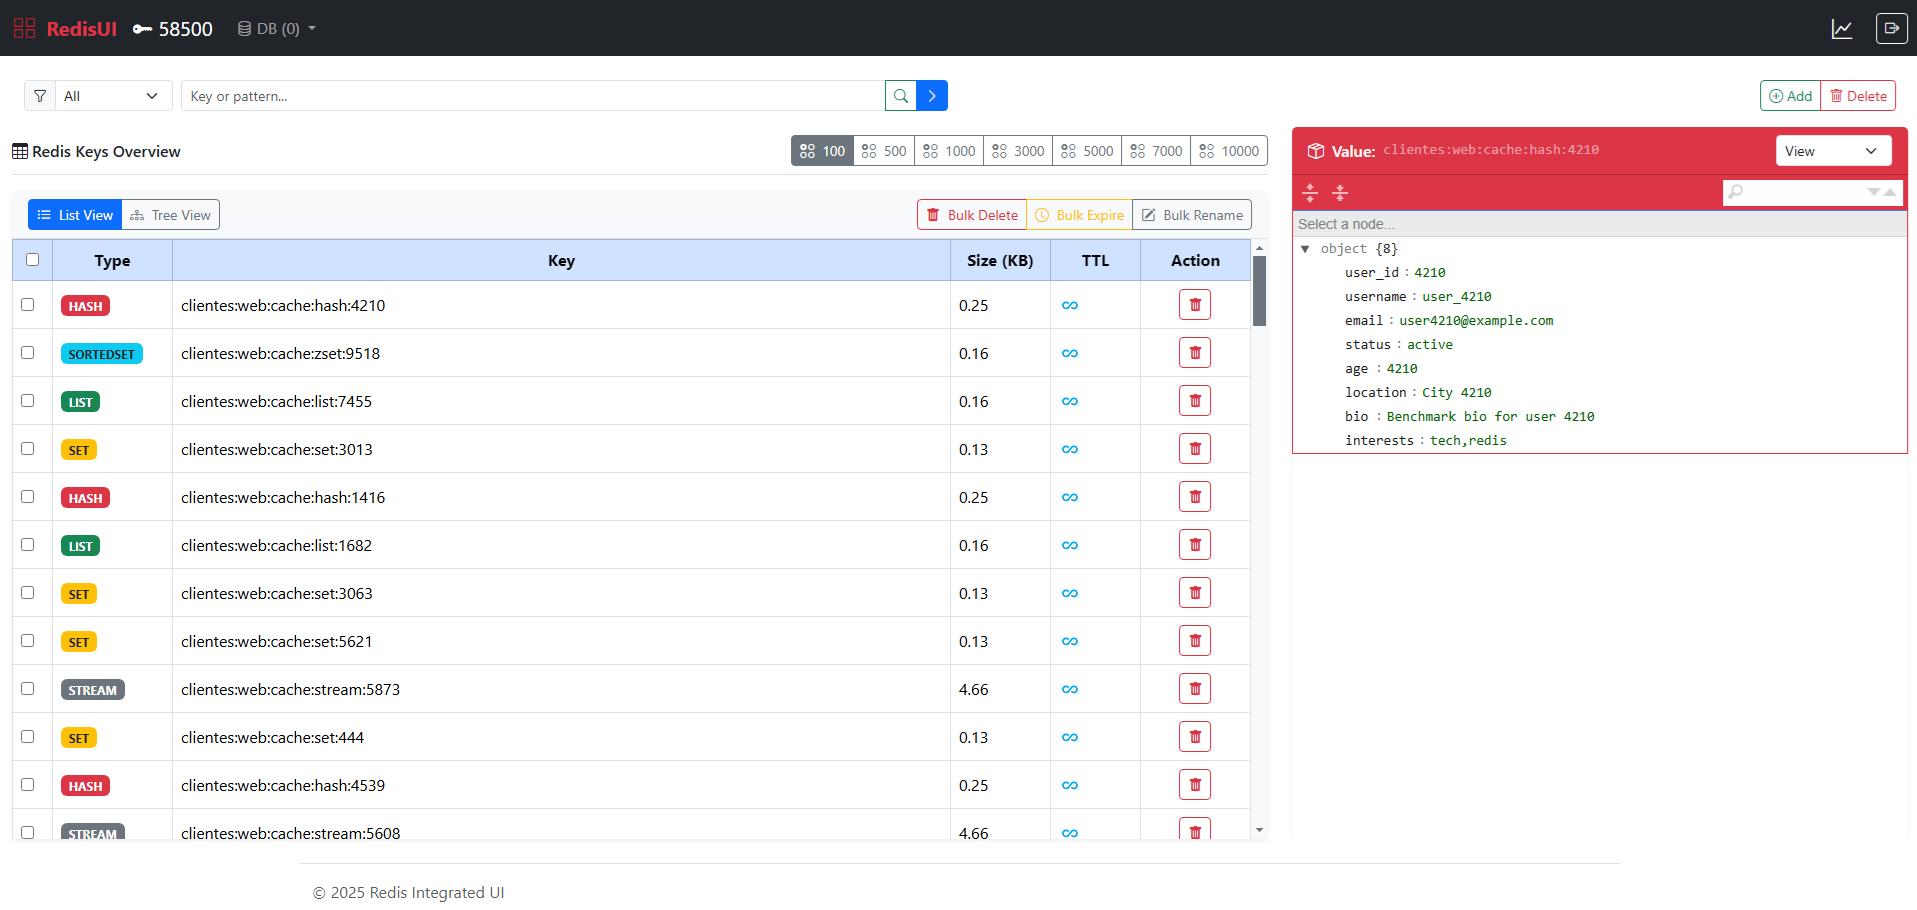Click the magnifier search button
This screenshot has height=910, width=1917.
pos(901,96)
